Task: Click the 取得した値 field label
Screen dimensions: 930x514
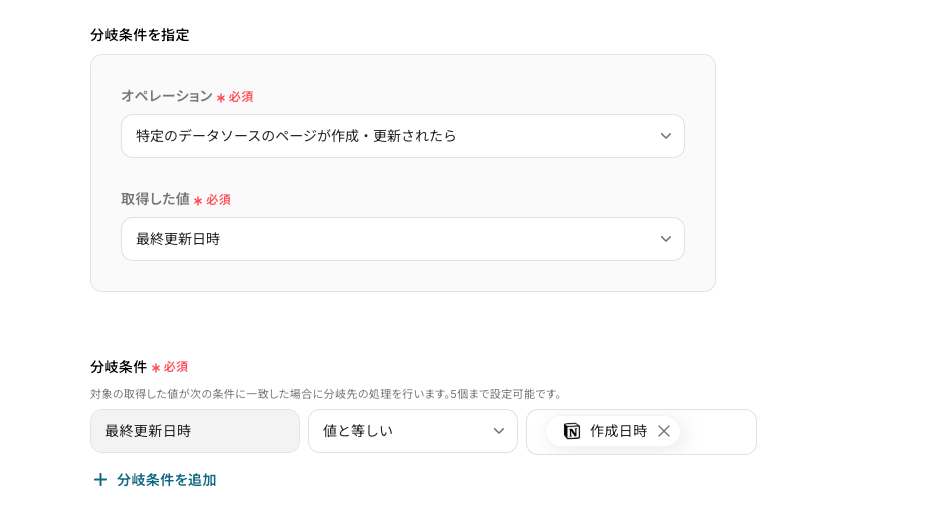Action: (155, 199)
